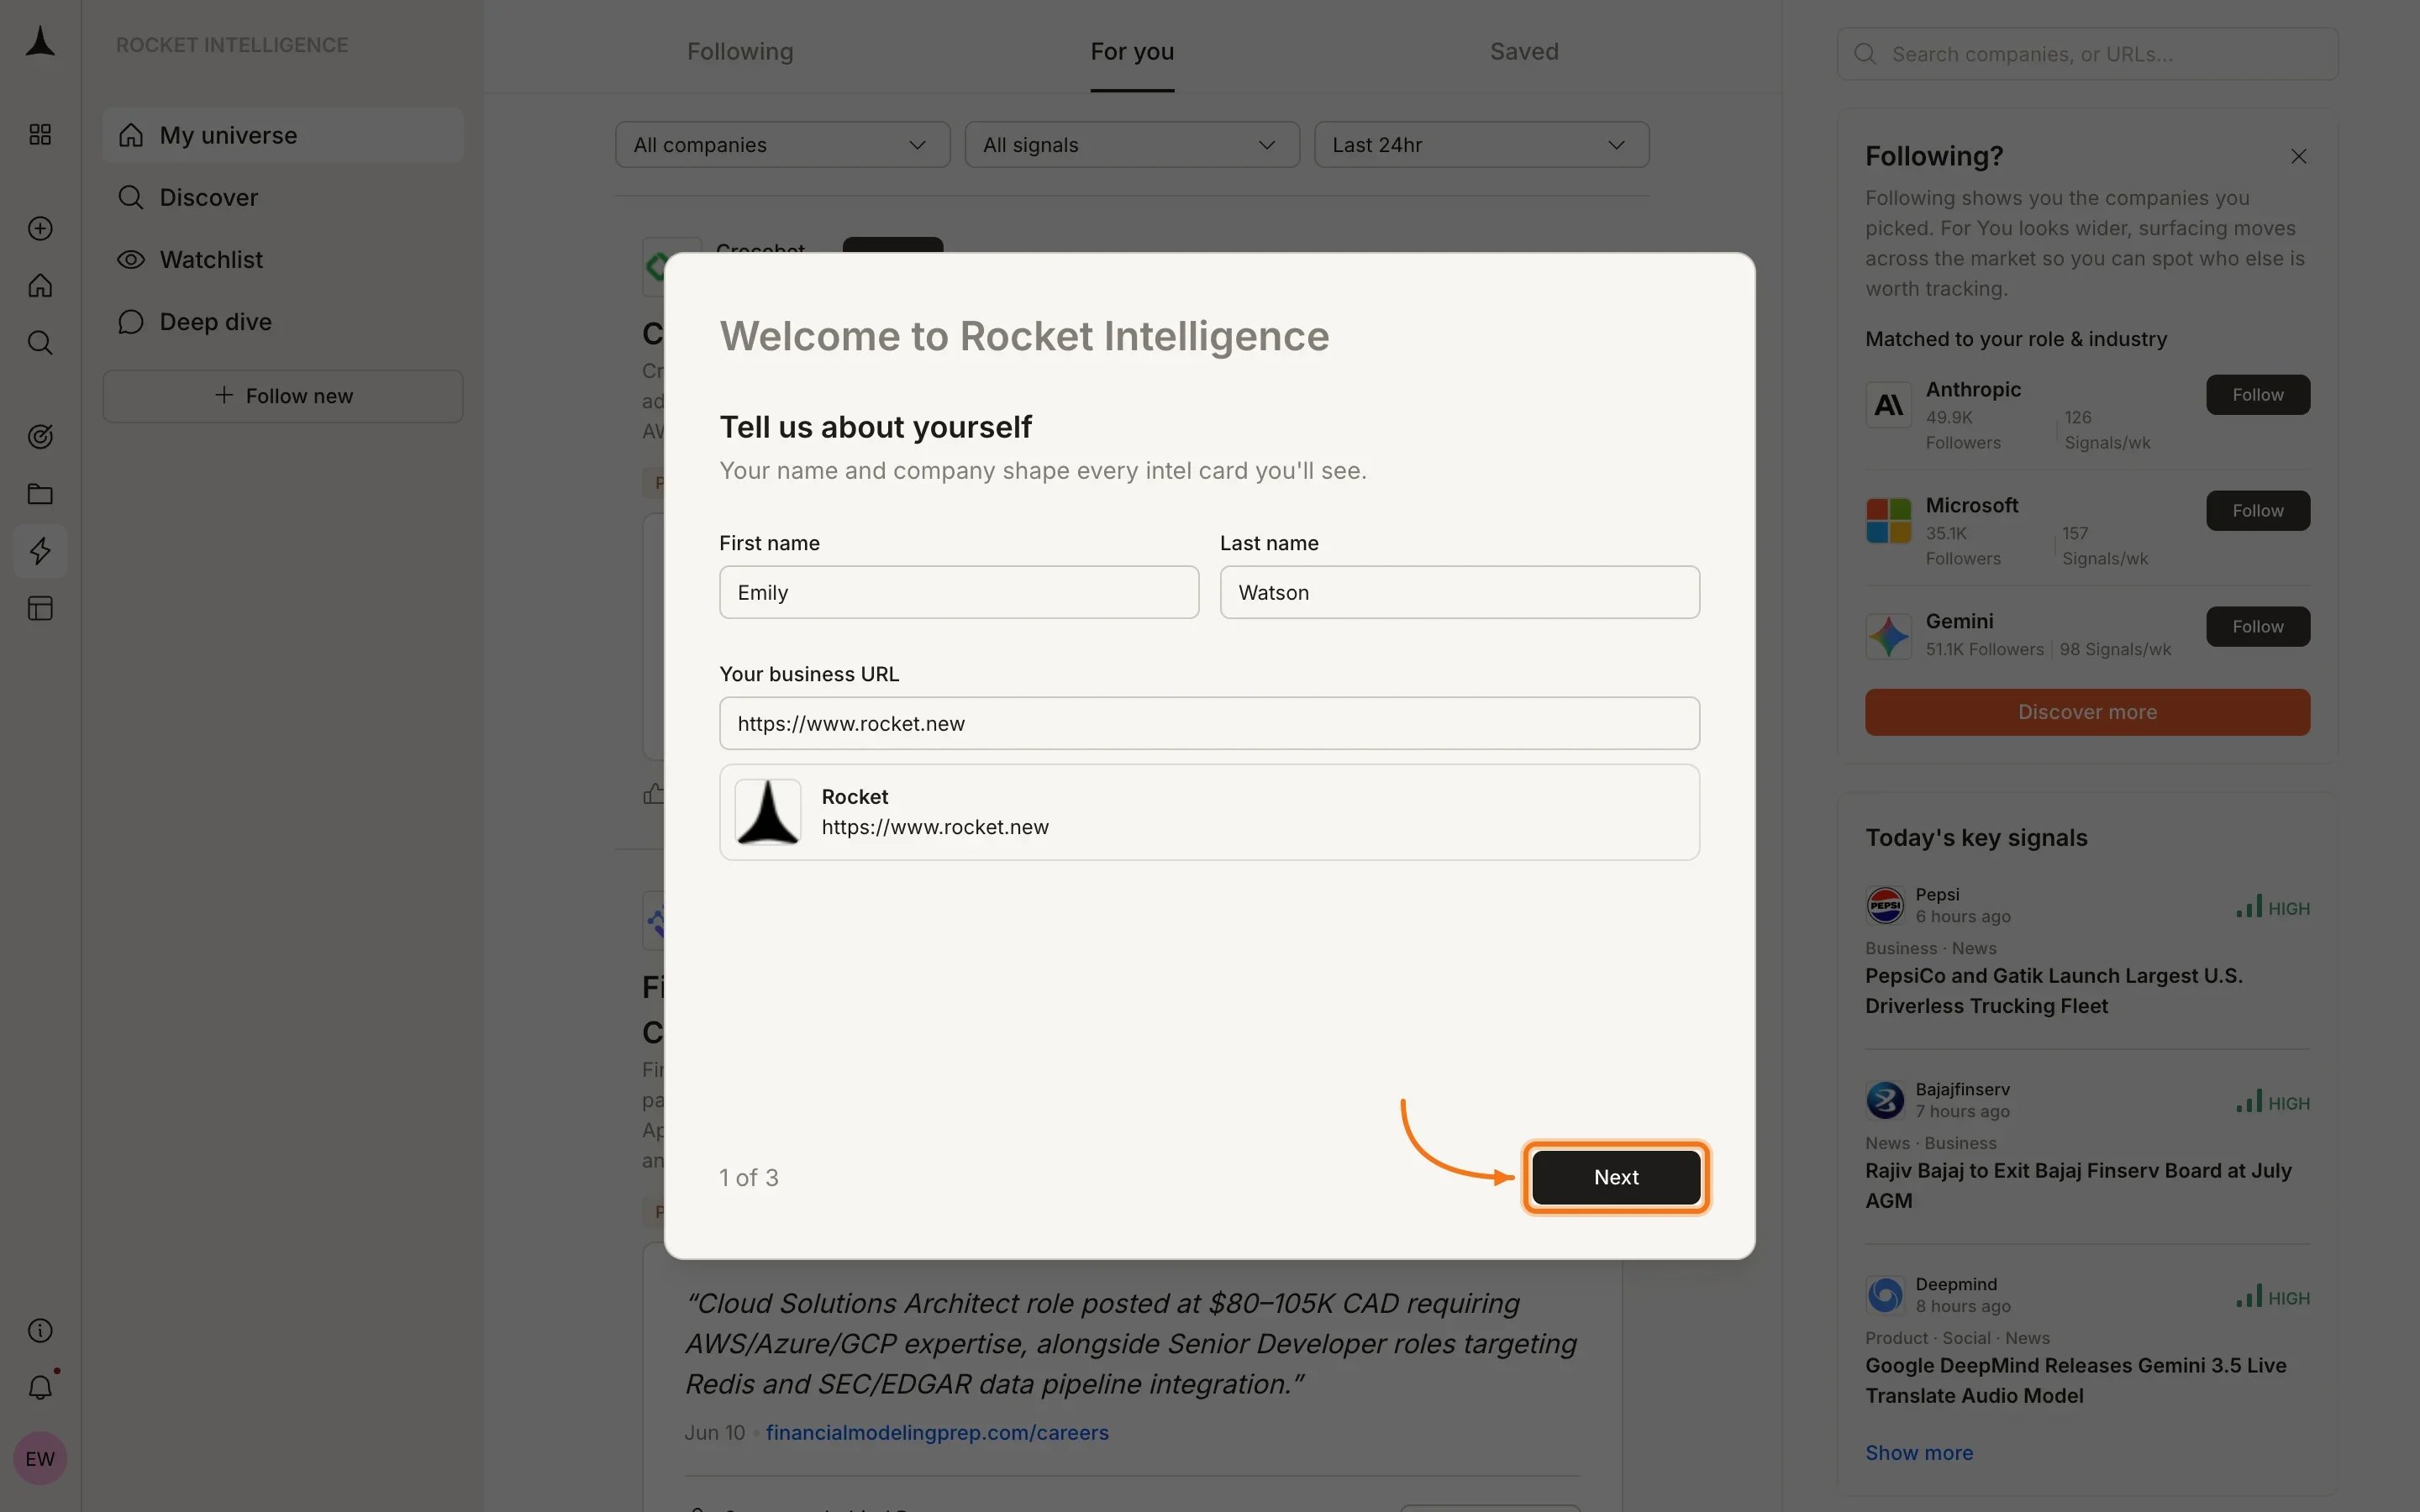Click the layout panel icon in left rail
Image resolution: width=2420 pixels, height=1512 pixels.
(40, 608)
